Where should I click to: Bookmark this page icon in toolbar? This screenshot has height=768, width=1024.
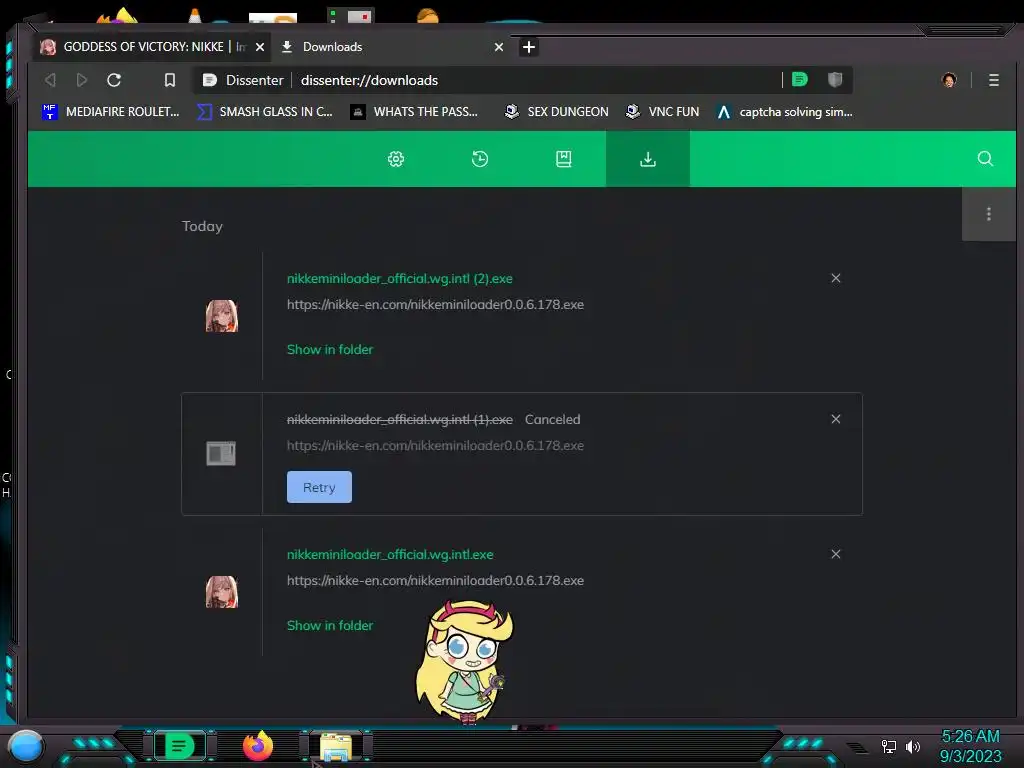[170, 80]
